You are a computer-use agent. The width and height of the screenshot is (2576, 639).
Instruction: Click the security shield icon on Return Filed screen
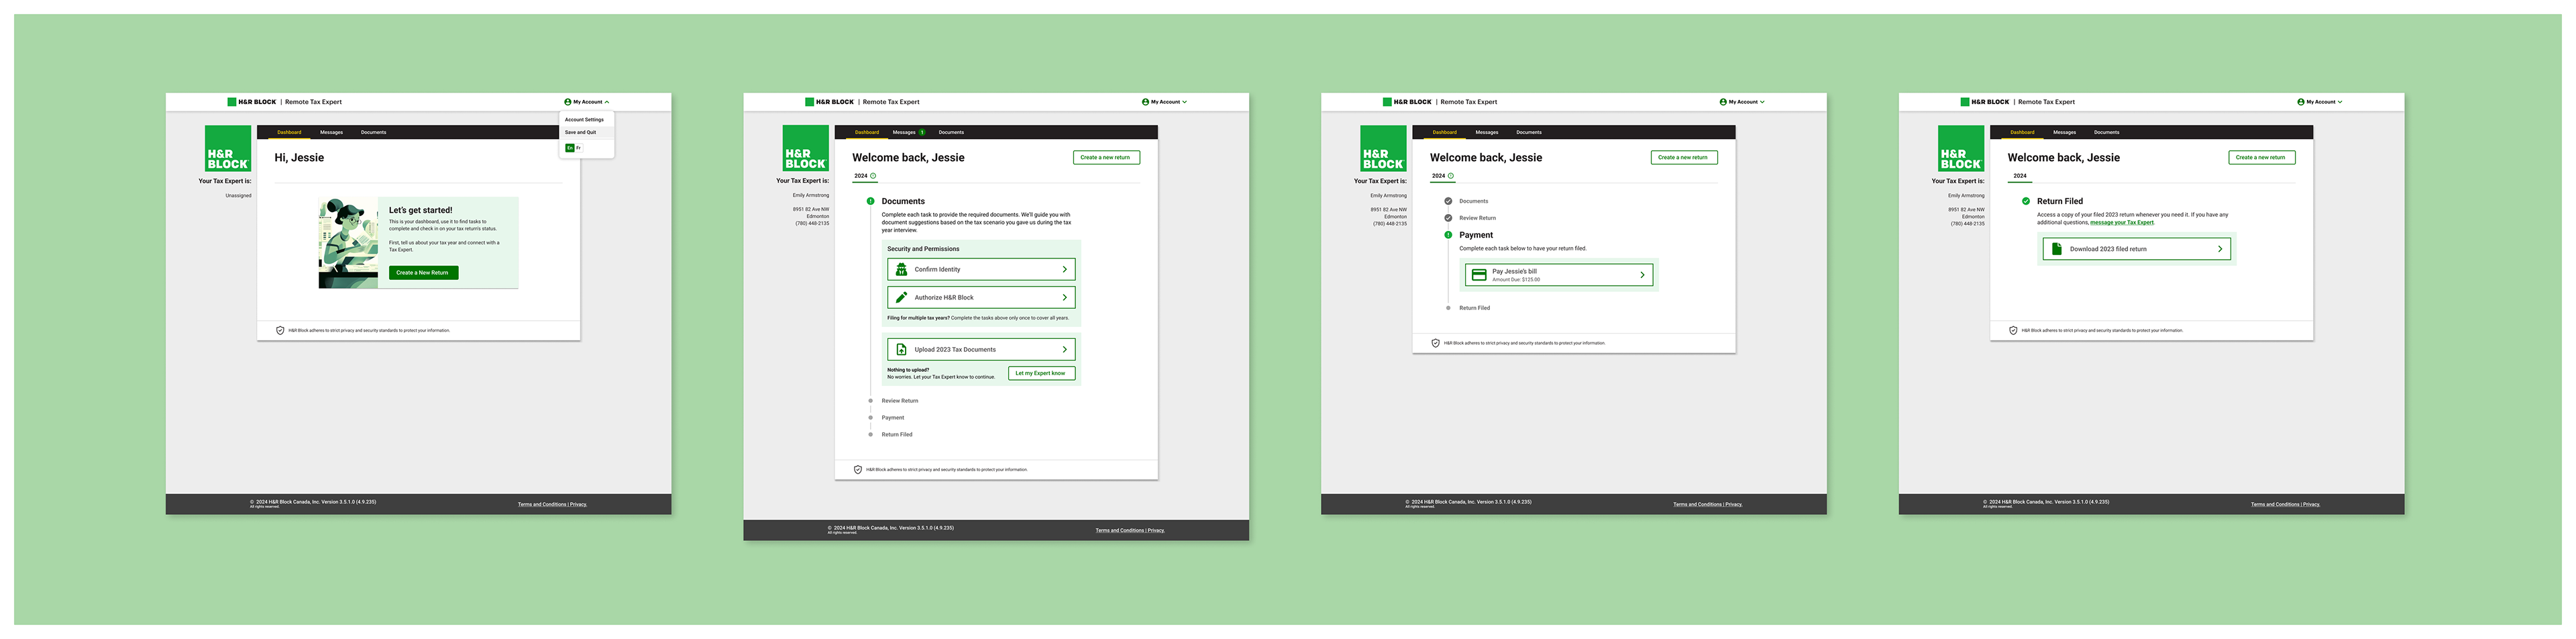(x=2013, y=330)
